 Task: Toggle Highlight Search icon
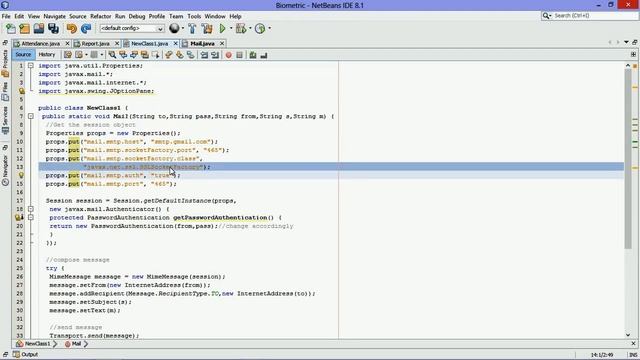[x=144, y=55]
